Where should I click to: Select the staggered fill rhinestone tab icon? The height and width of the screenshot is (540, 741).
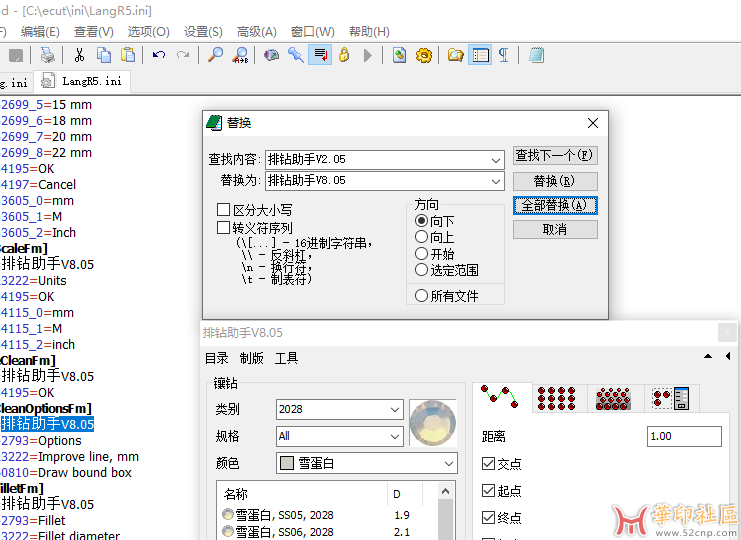pyautogui.click(x=613, y=399)
